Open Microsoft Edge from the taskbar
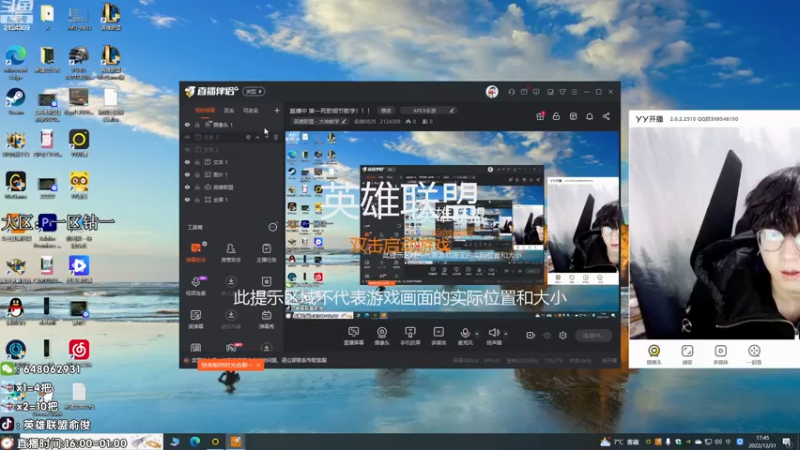Image resolution: width=800 pixels, height=450 pixels. coord(195,442)
